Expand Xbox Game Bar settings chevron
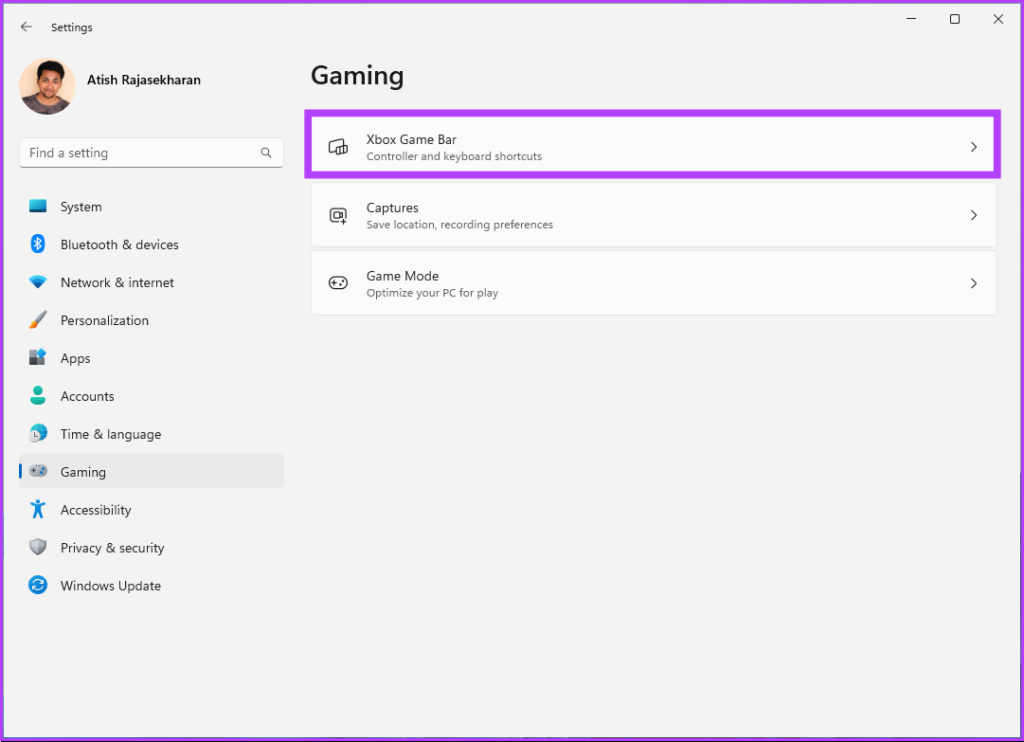 [x=973, y=147]
